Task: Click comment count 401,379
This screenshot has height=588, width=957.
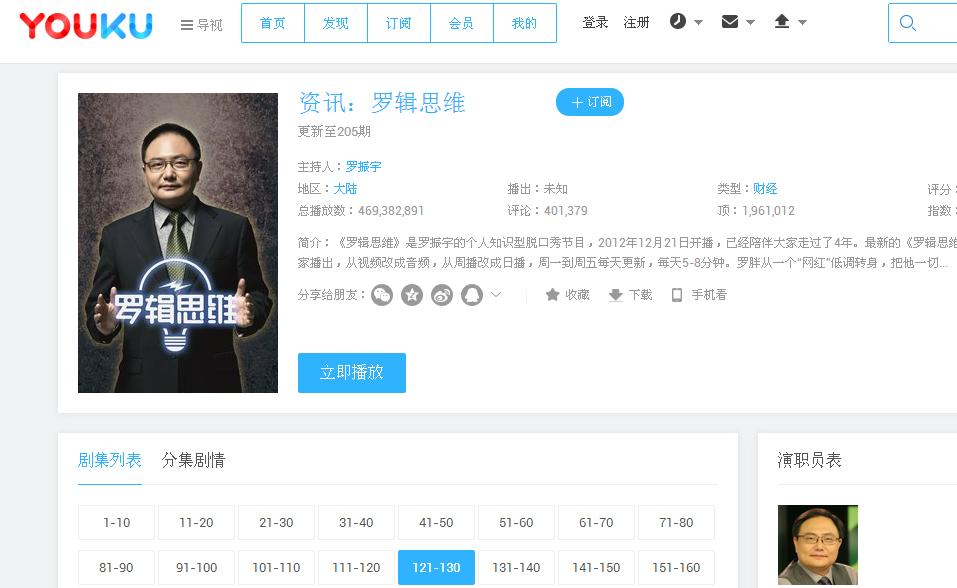Action: (x=566, y=211)
